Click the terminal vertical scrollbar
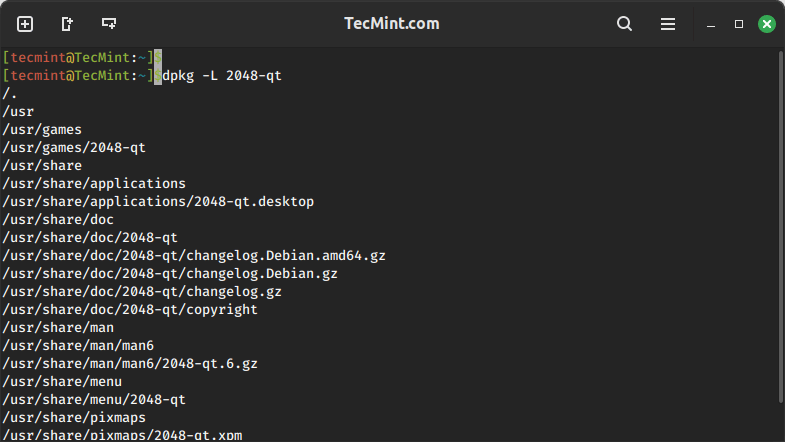 click(778, 200)
